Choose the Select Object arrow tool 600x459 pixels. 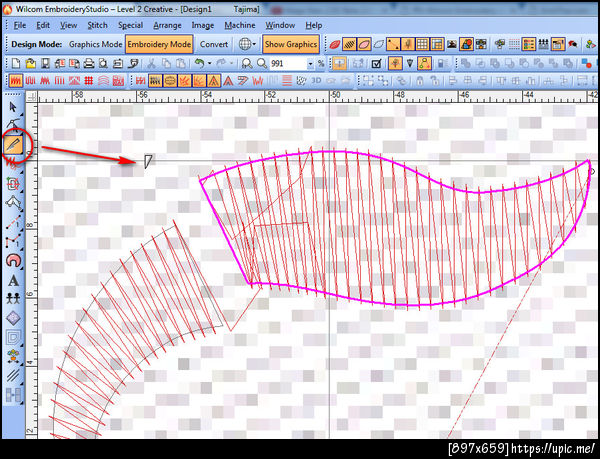(x=13, y=107)
